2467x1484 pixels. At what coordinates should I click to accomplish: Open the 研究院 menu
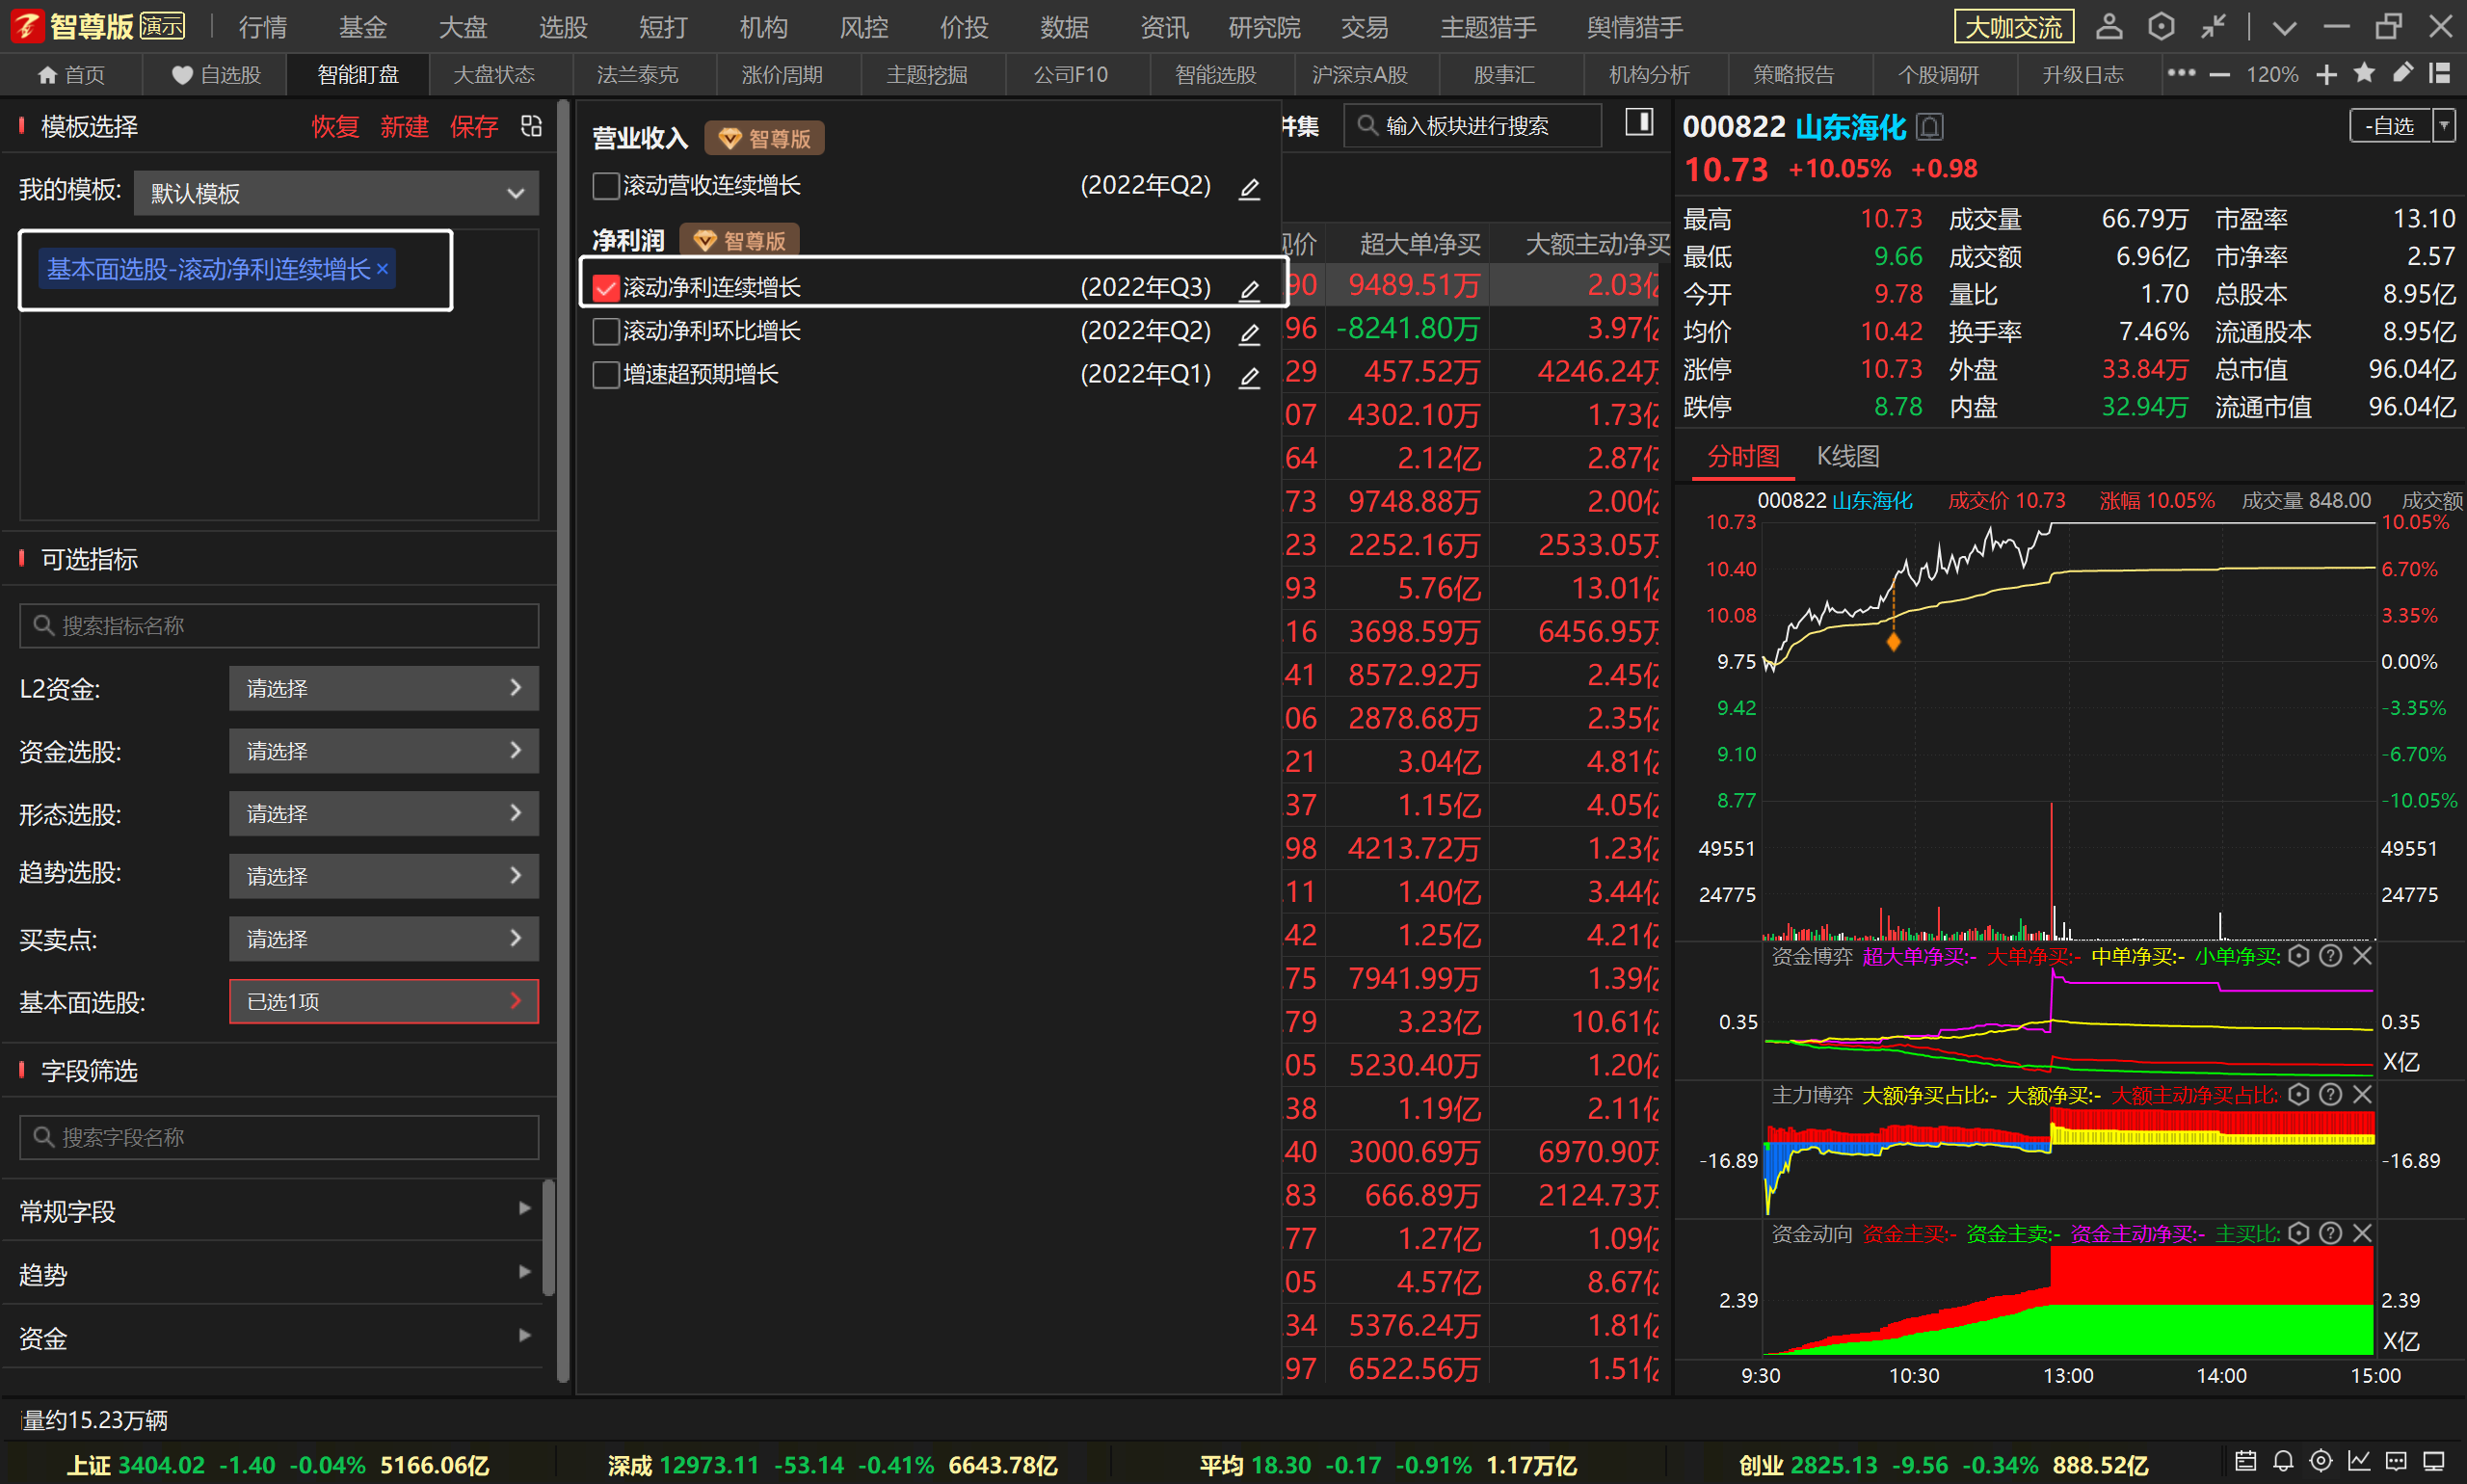point(1265,28)
